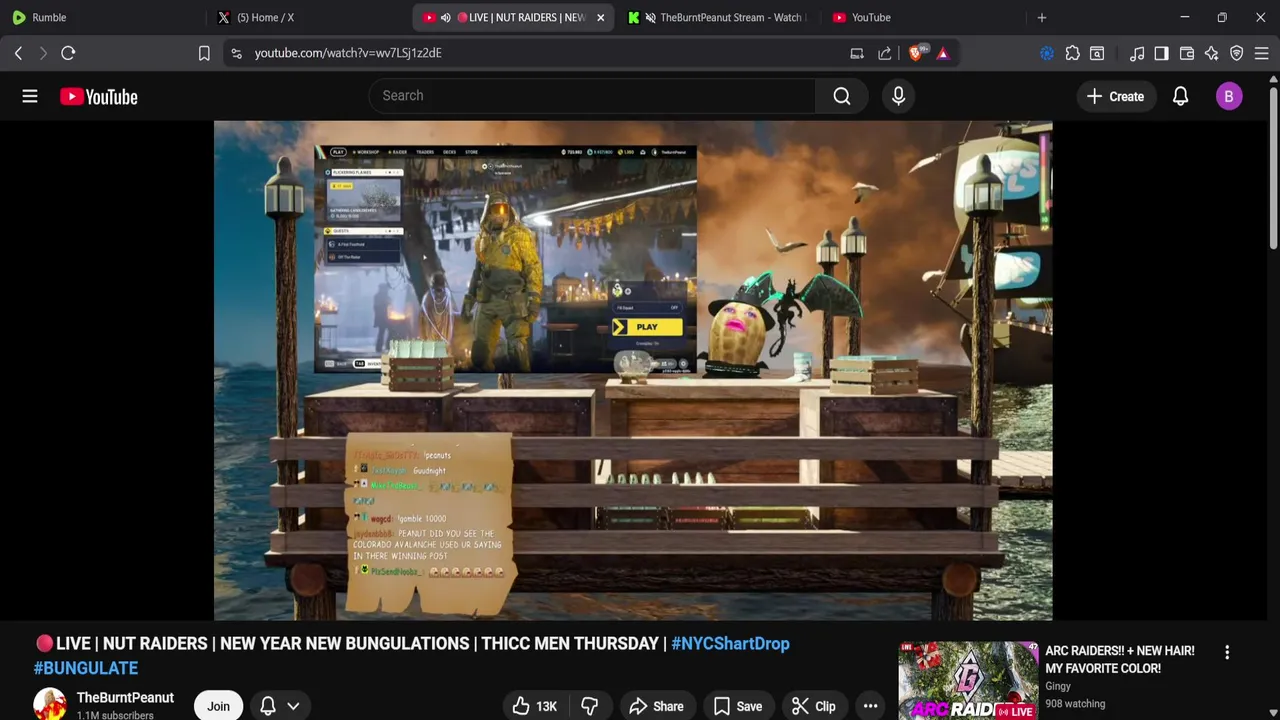The image size is (1280, 720).
Task: Open the Gingy channel name
Action: pos(1058,686)
